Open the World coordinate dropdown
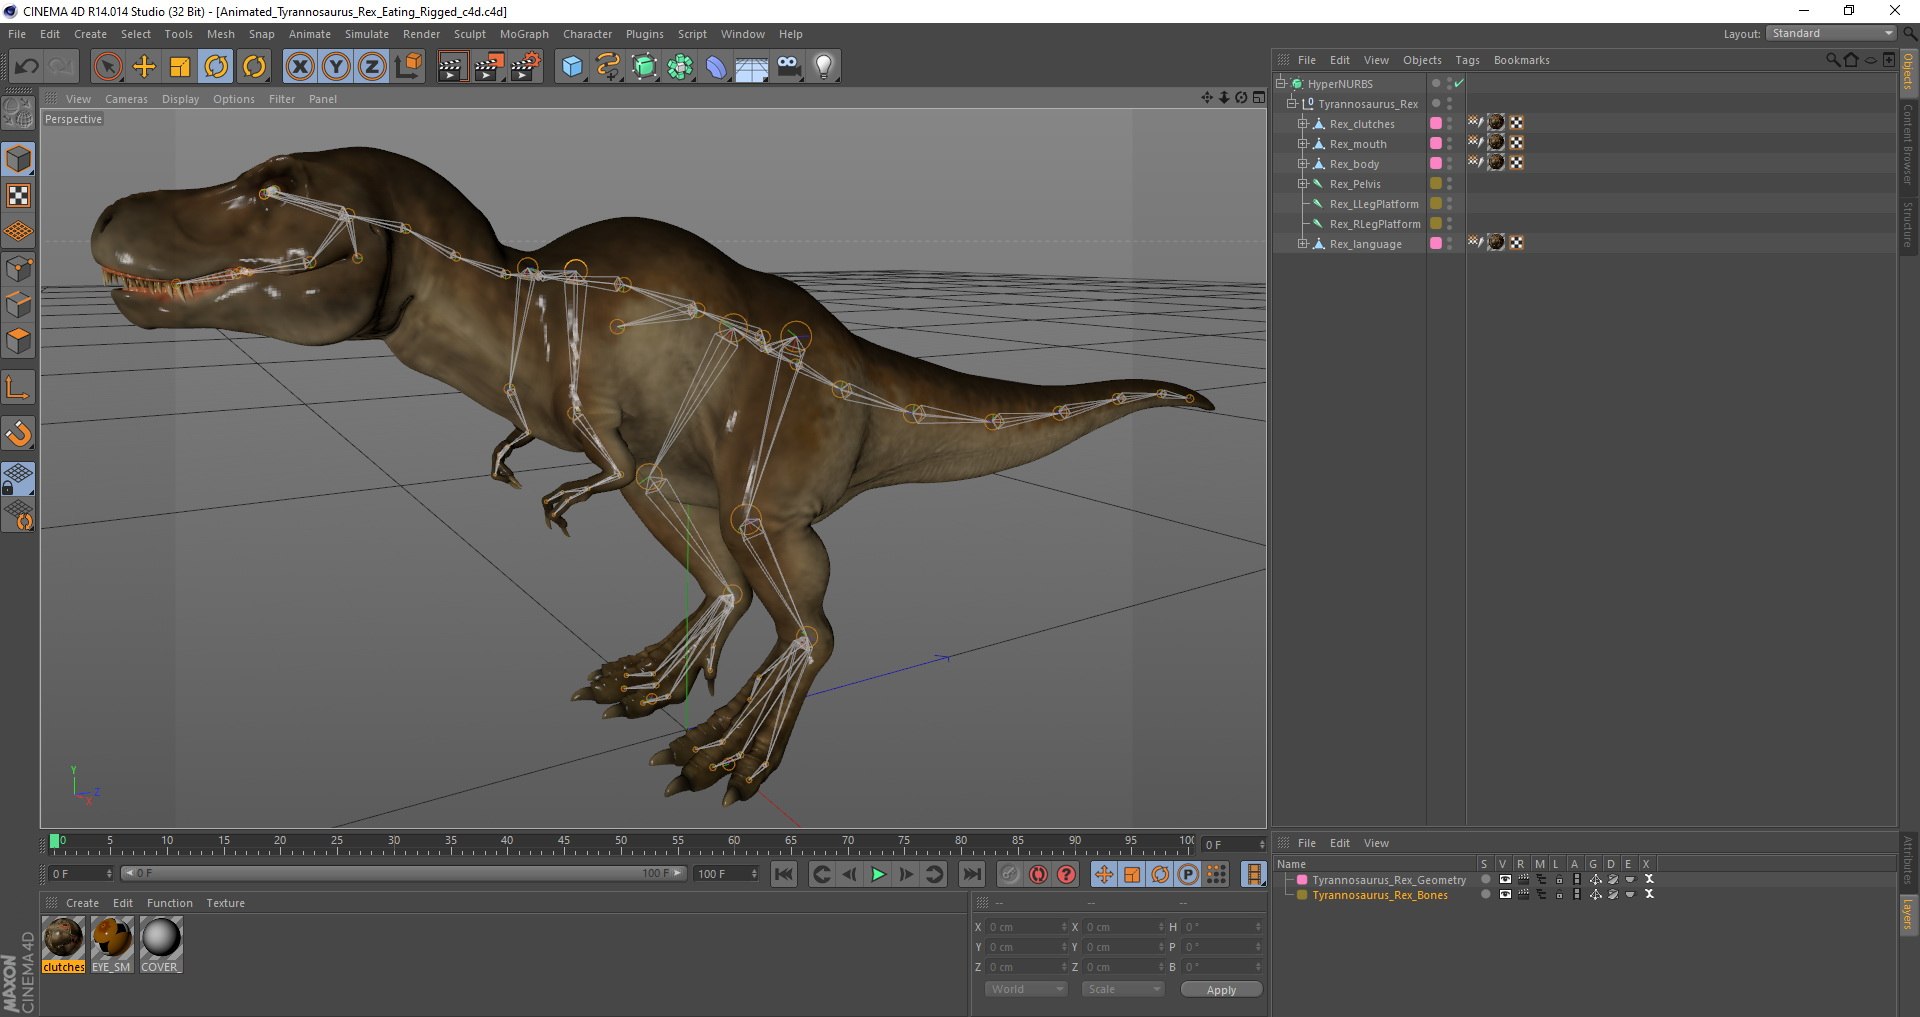Image resolution: width=1920 pixels, height=1017 pixels. point(1026,989)
